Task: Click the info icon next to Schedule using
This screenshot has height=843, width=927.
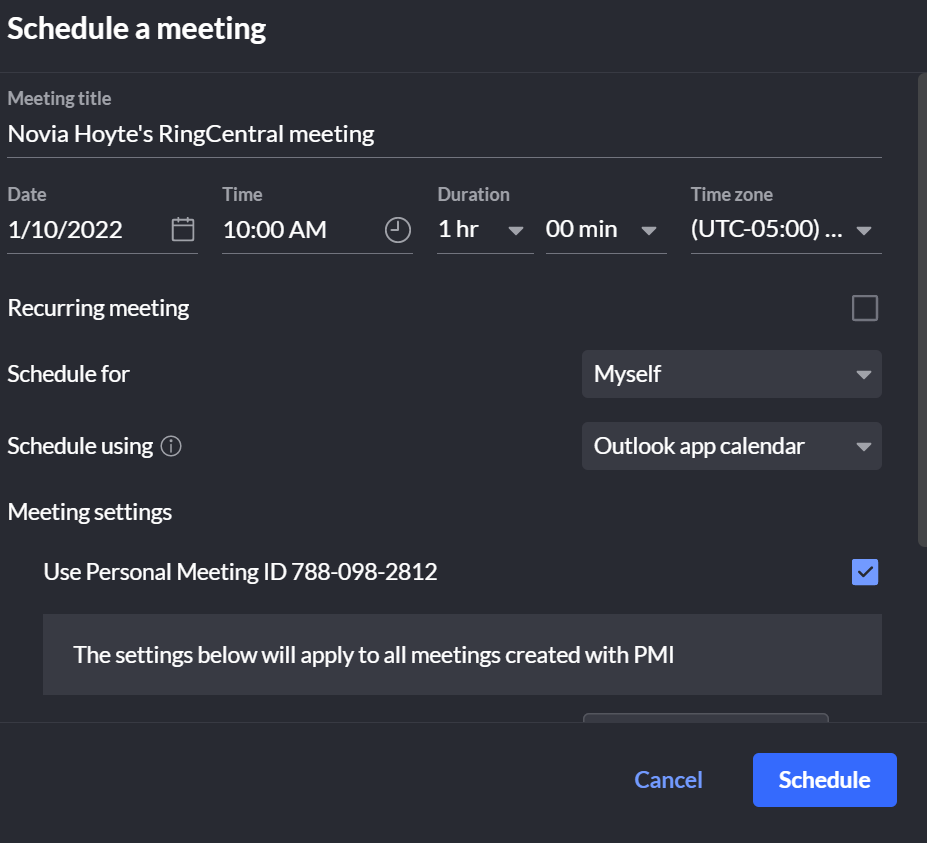Action: [x=171, y=446]
